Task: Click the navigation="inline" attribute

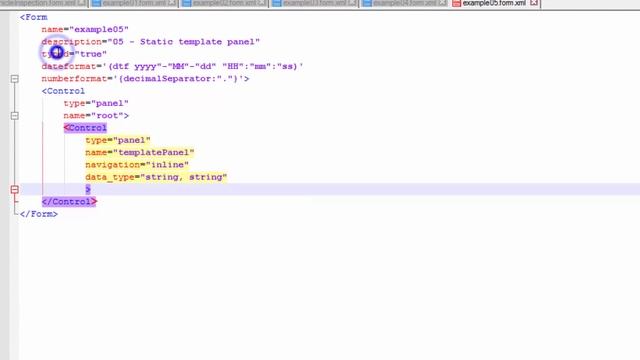Action: pyautogui.click(x=137, y=165)
